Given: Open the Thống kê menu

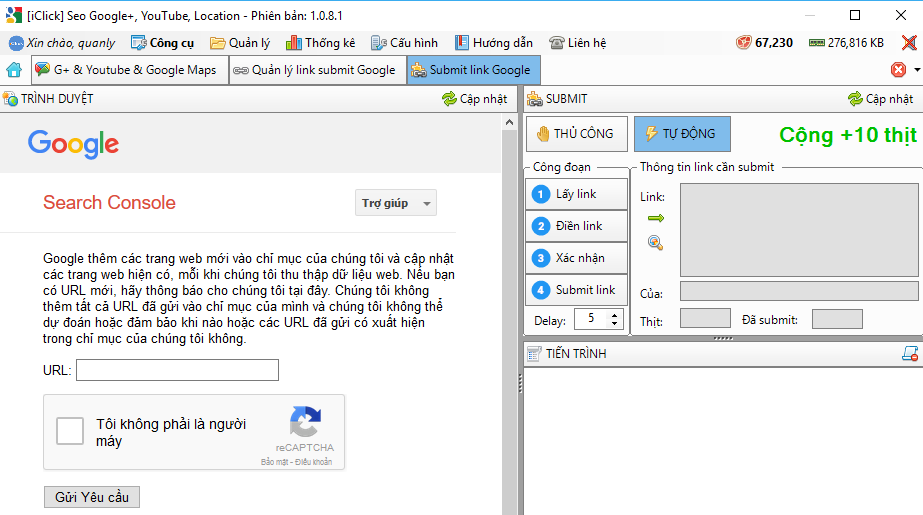Looking at the screenshot, I should [320, 43].
